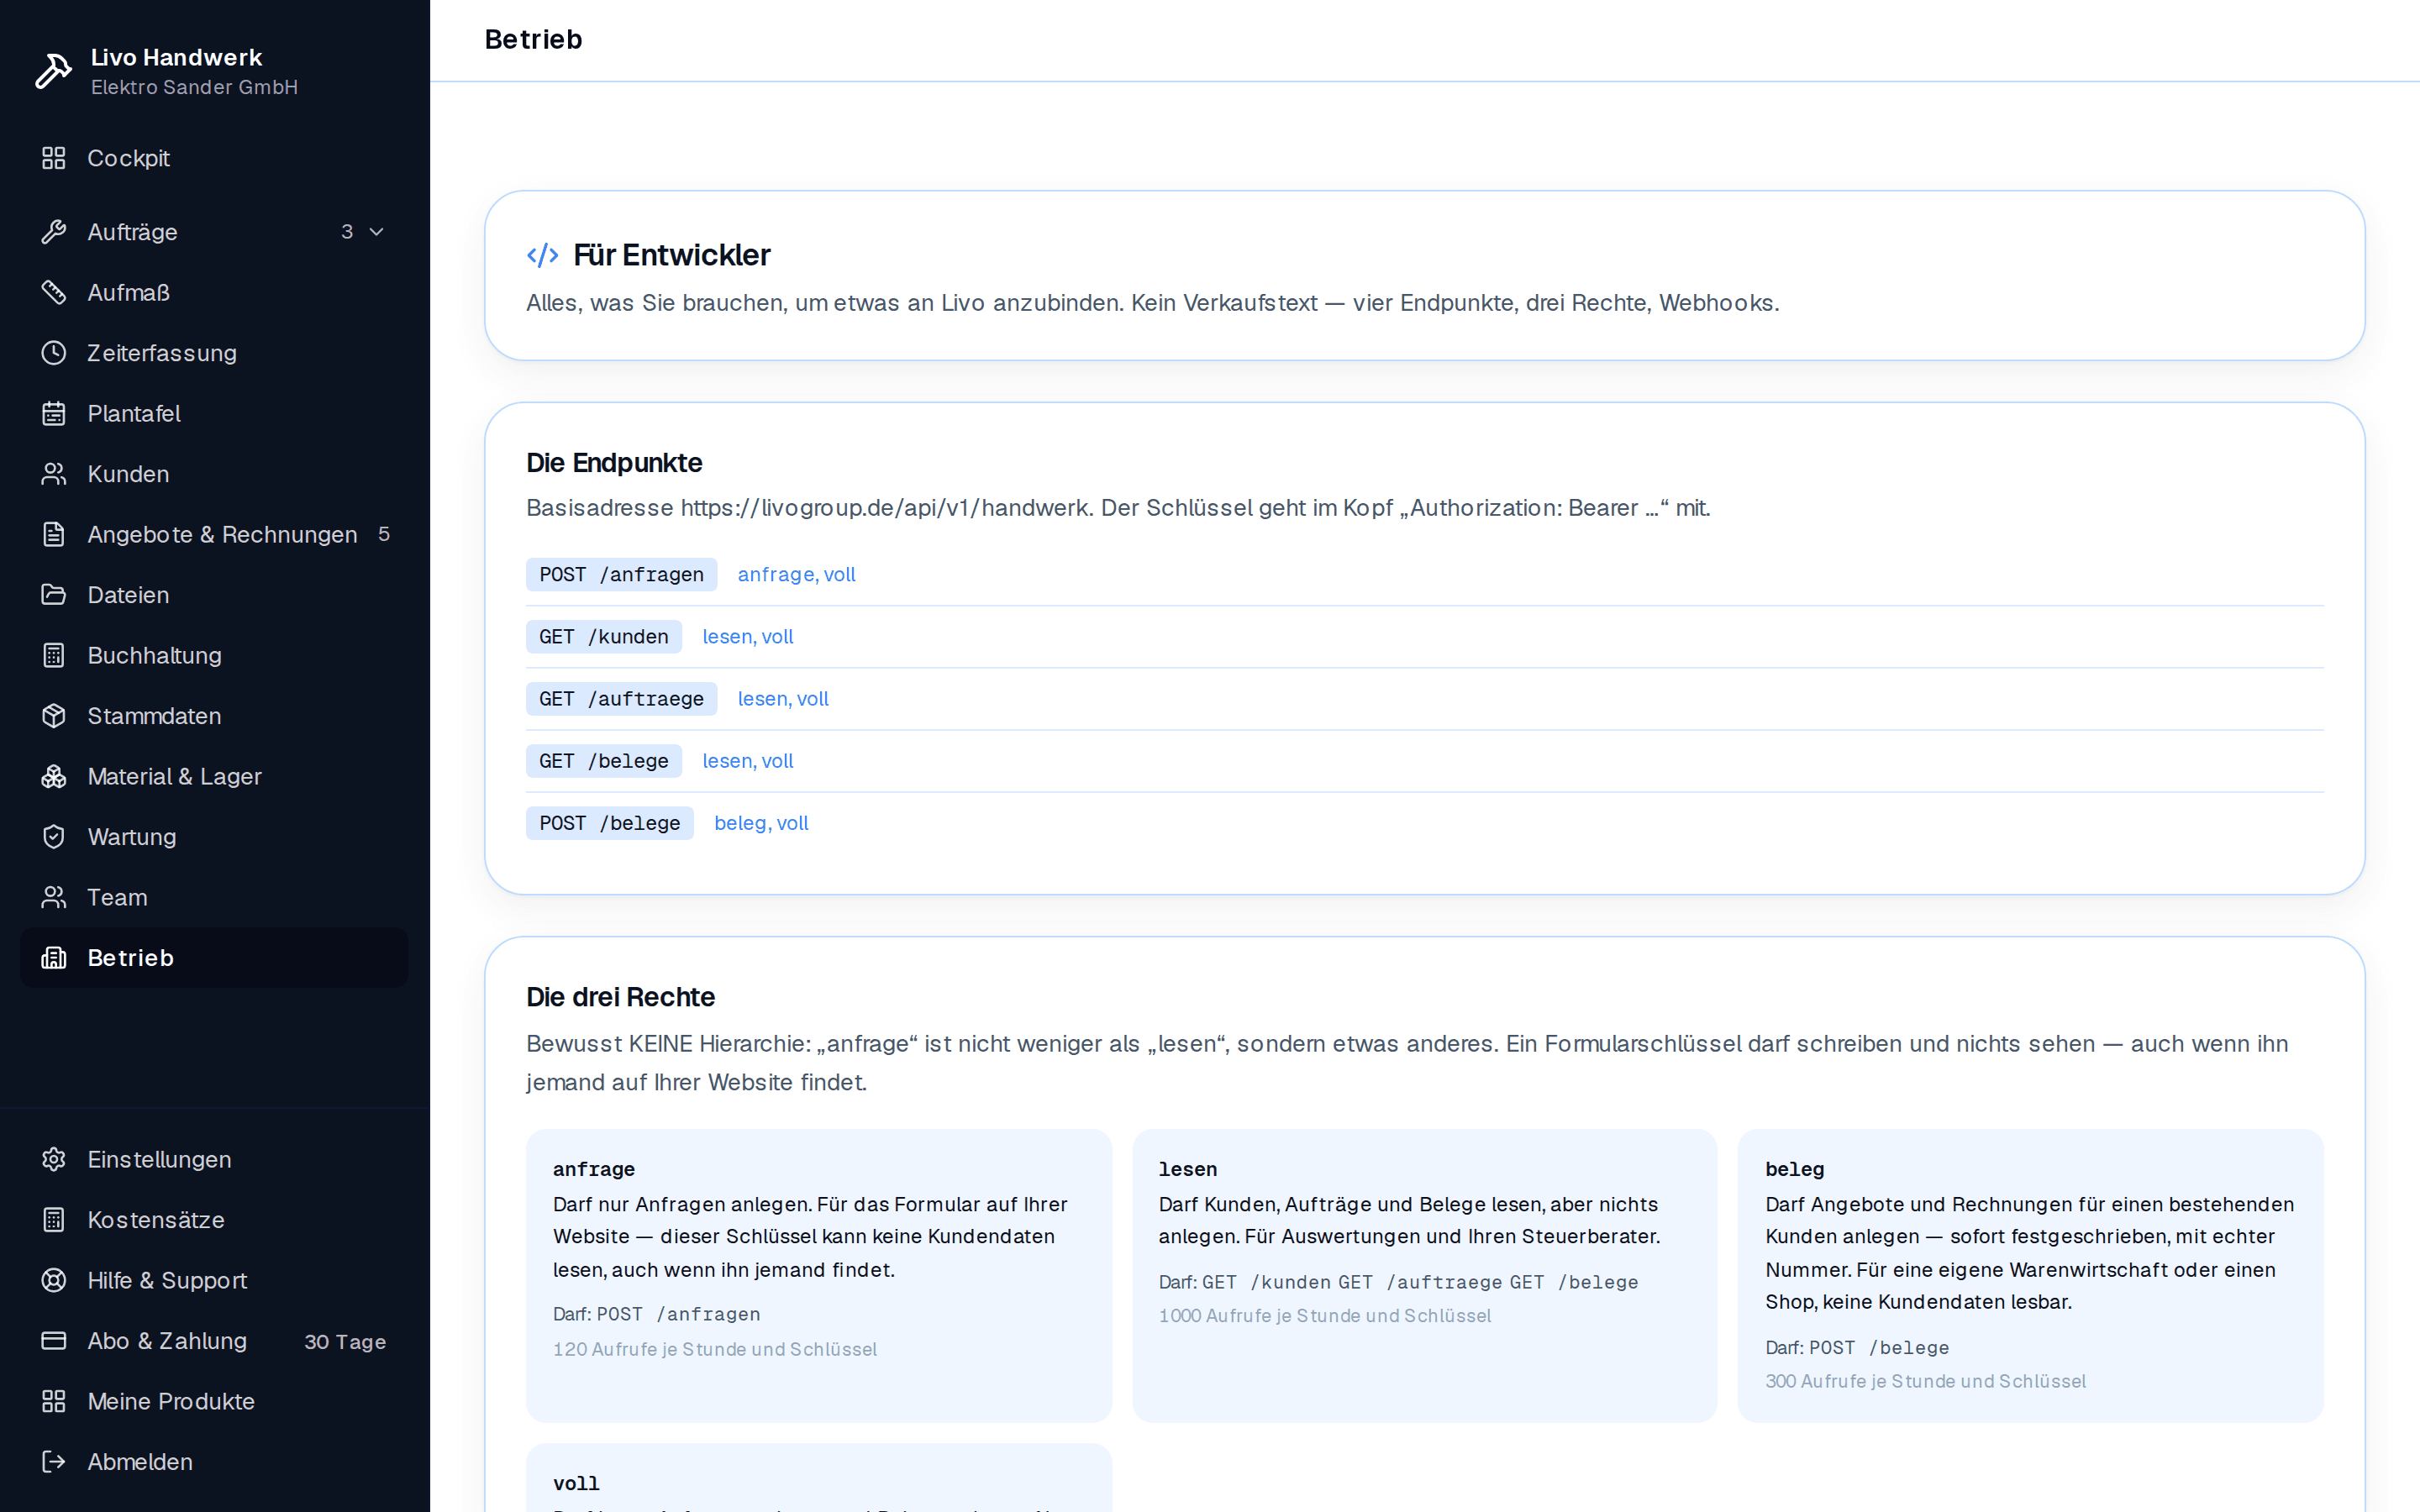Click the GET /kunden endpoint tag
The image size is (2420, 1512).
click(x=604, y=636)
